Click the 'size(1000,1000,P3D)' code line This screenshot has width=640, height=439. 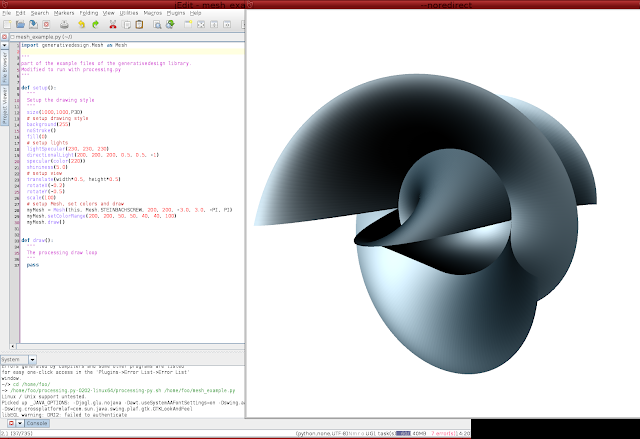[55, 112]
